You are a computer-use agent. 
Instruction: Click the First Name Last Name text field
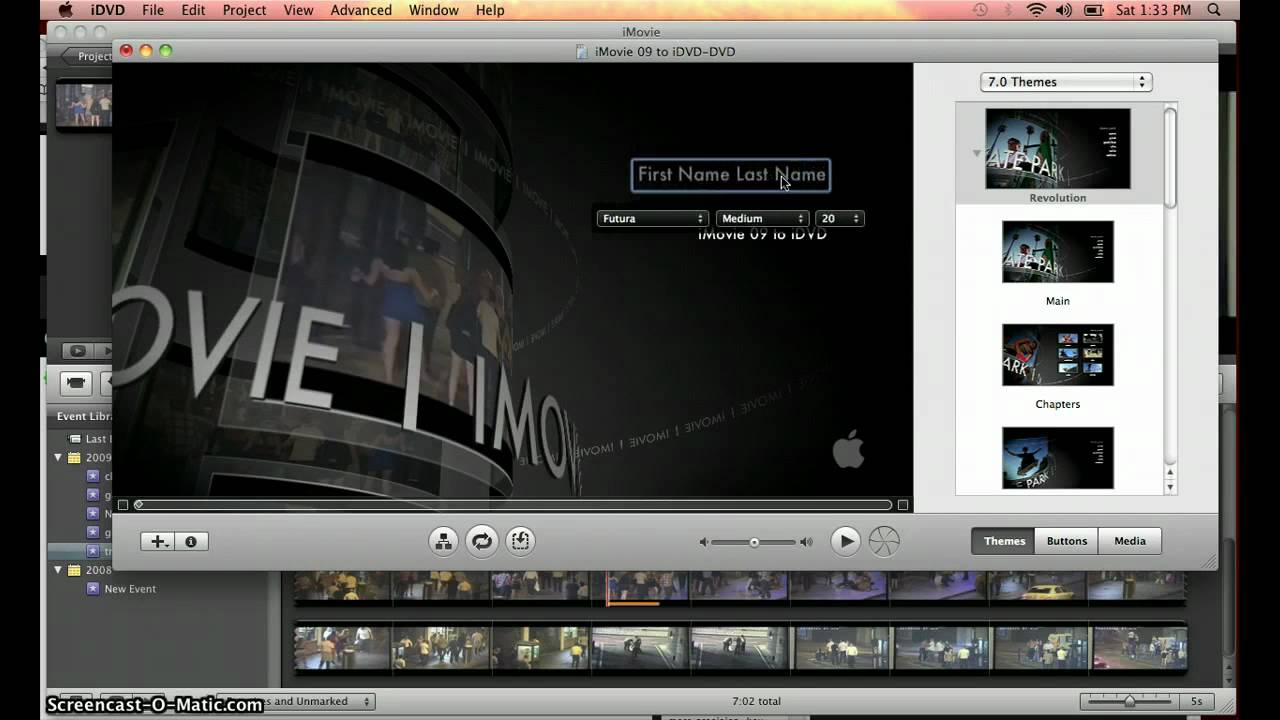point(731,175)
